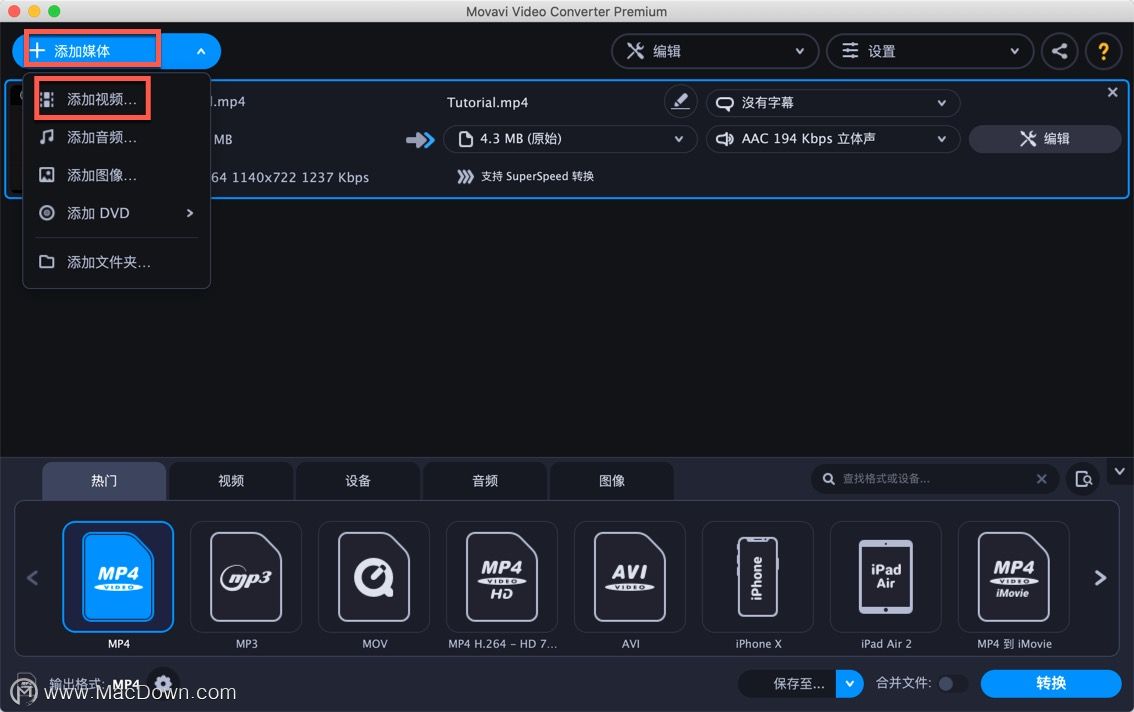Viewport: 1134px width, 712px height.
Task: Expand the 添加 DVD submenu
Action: click(116, 213)
